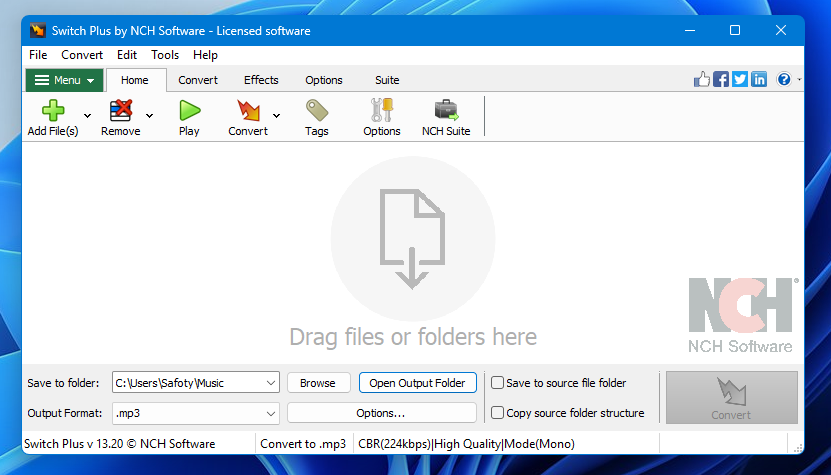Screen dimensions: 831x475
Task: Click 'Convert to .mp3' status bar text
Action: [303, 444]
